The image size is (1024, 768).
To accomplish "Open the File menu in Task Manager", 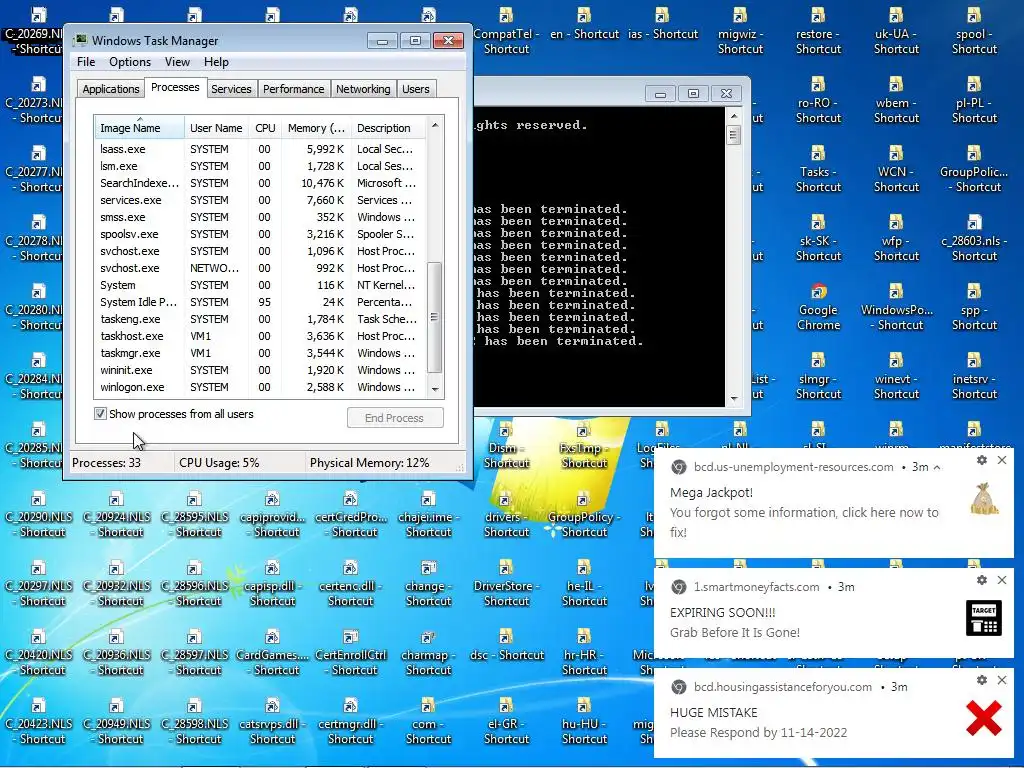I will click(x=86, y=62).
